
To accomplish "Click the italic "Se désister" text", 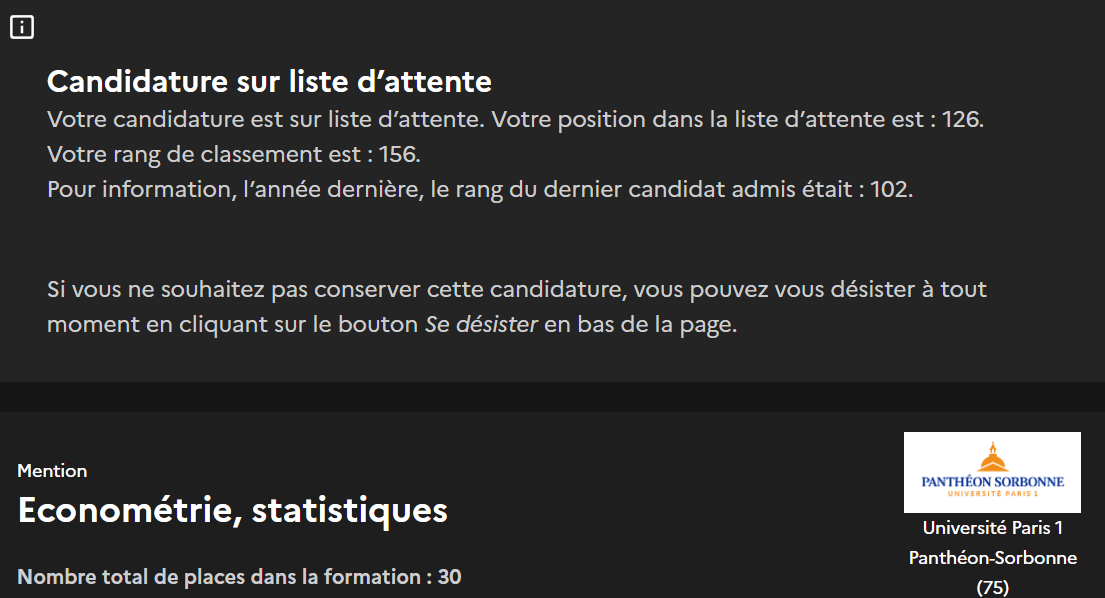I will pos(482,325).
